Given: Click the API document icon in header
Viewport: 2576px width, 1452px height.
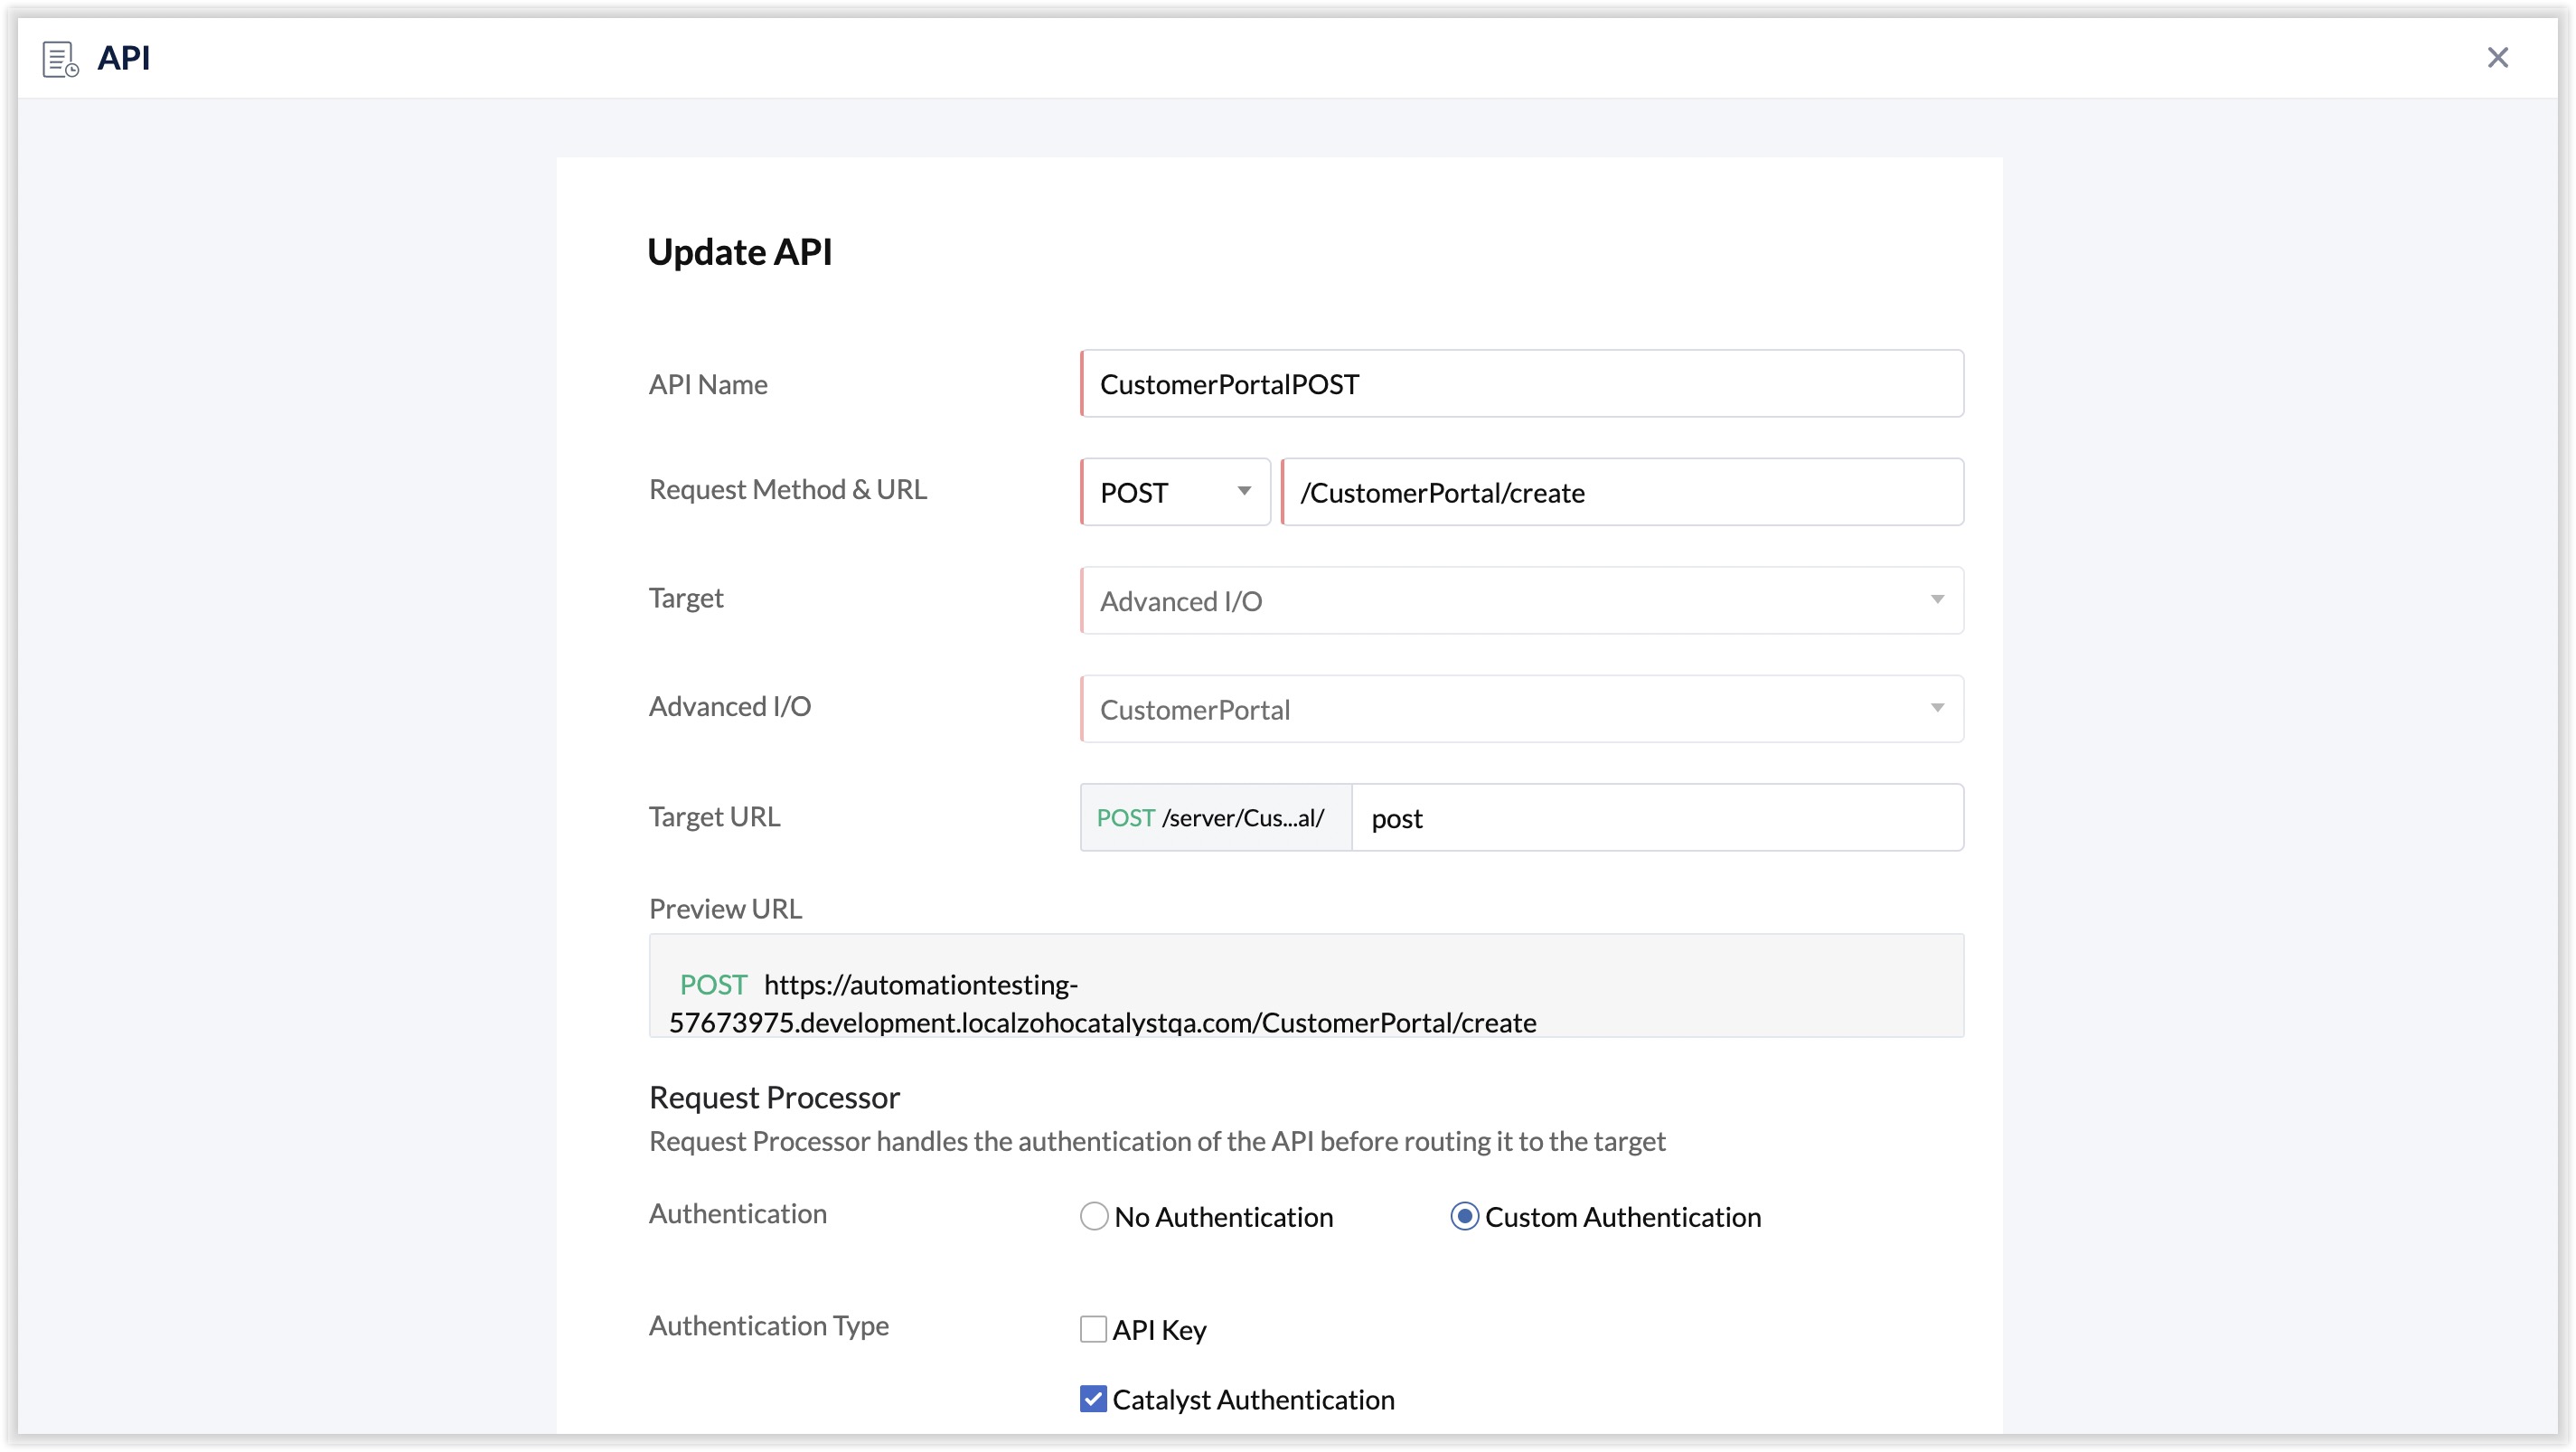Looking at the screenshot, I should [60, 58].
